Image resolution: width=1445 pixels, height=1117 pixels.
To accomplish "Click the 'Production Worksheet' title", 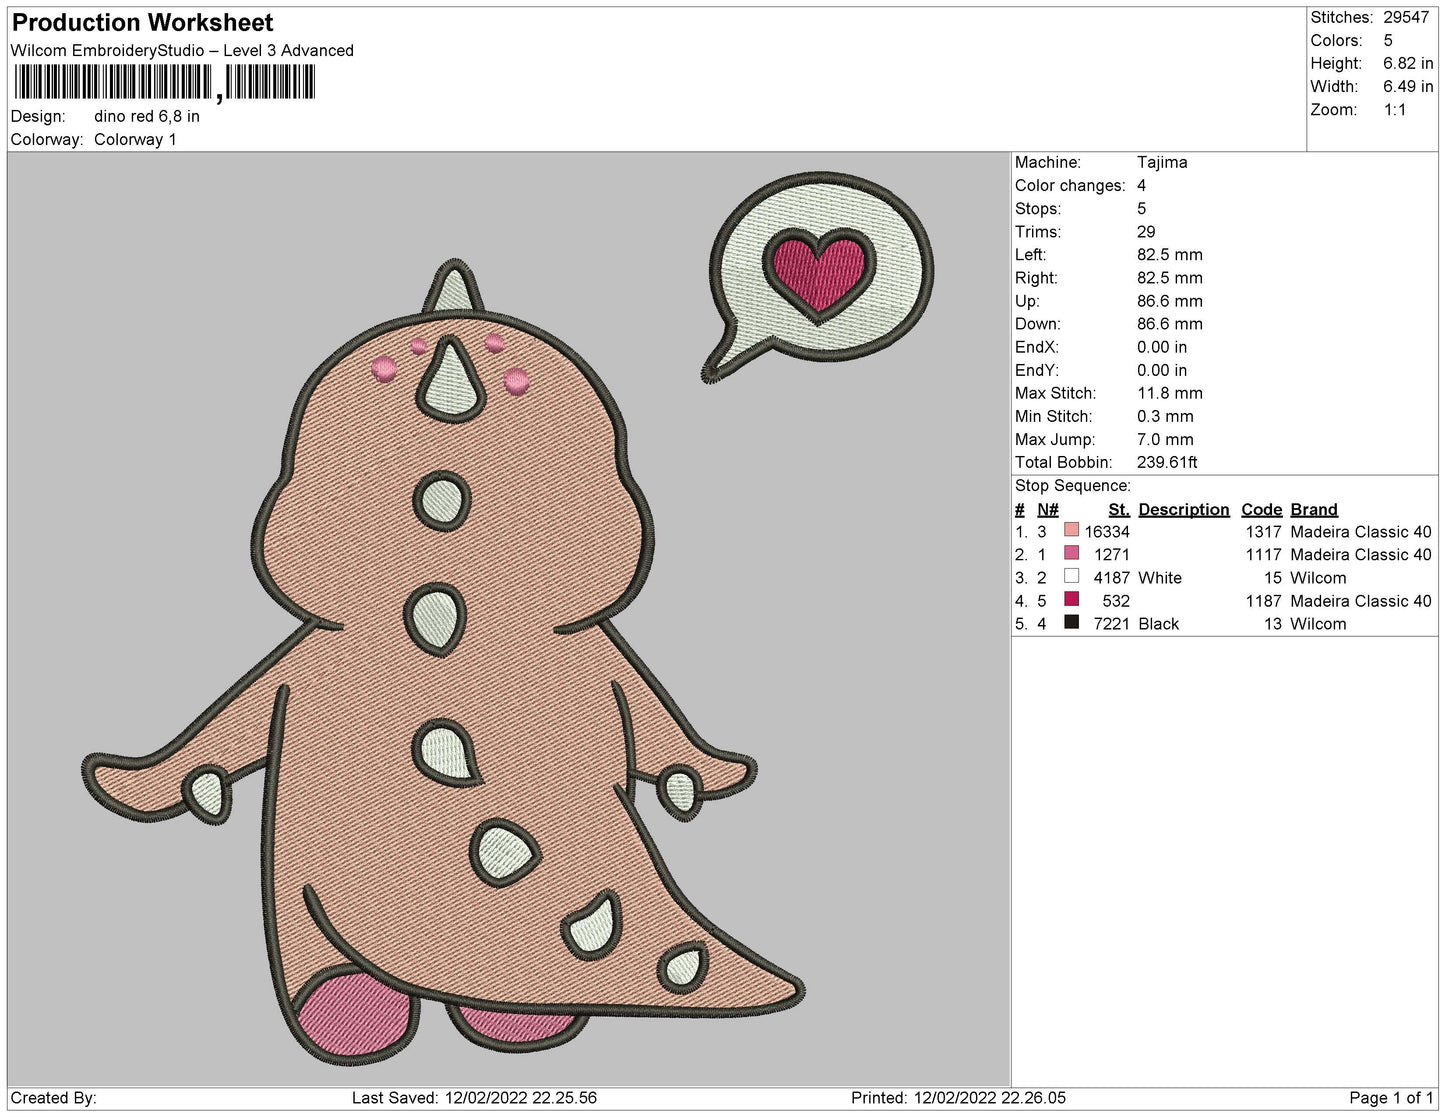I will click(x=143, y=22).
